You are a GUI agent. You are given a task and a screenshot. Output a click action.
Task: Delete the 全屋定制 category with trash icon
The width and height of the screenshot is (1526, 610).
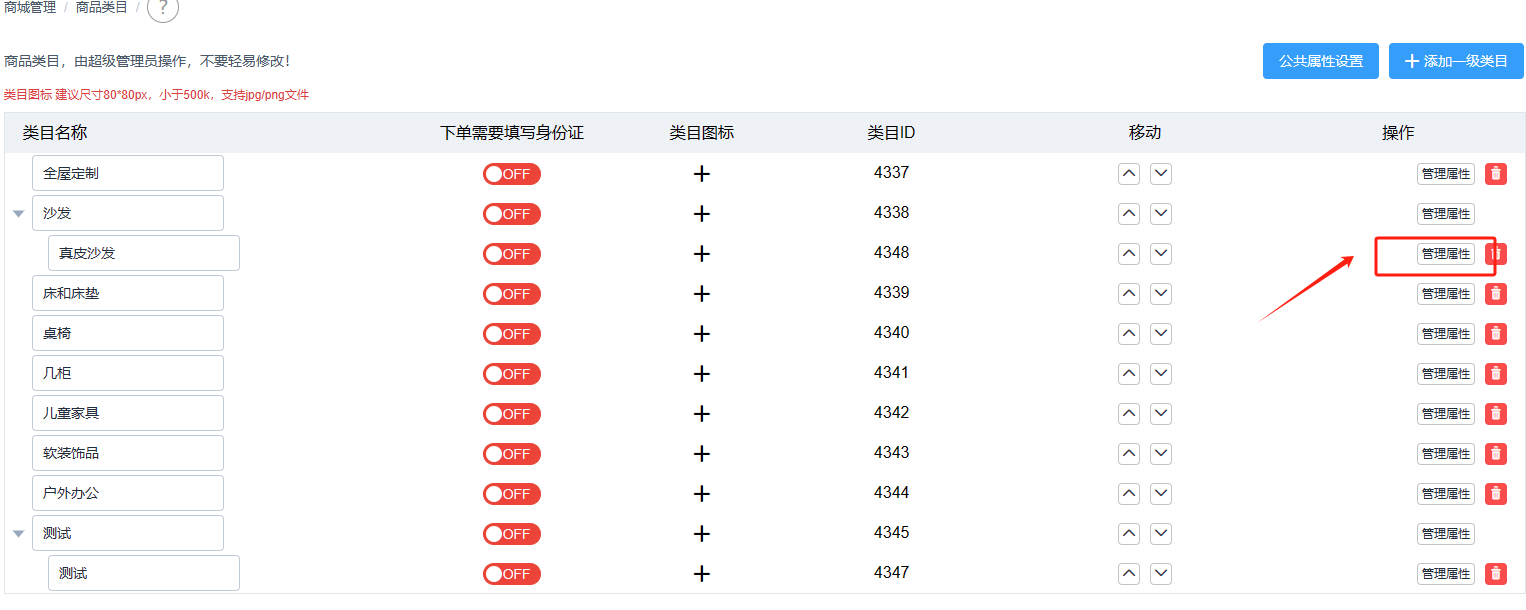[x=1496, y=174]
